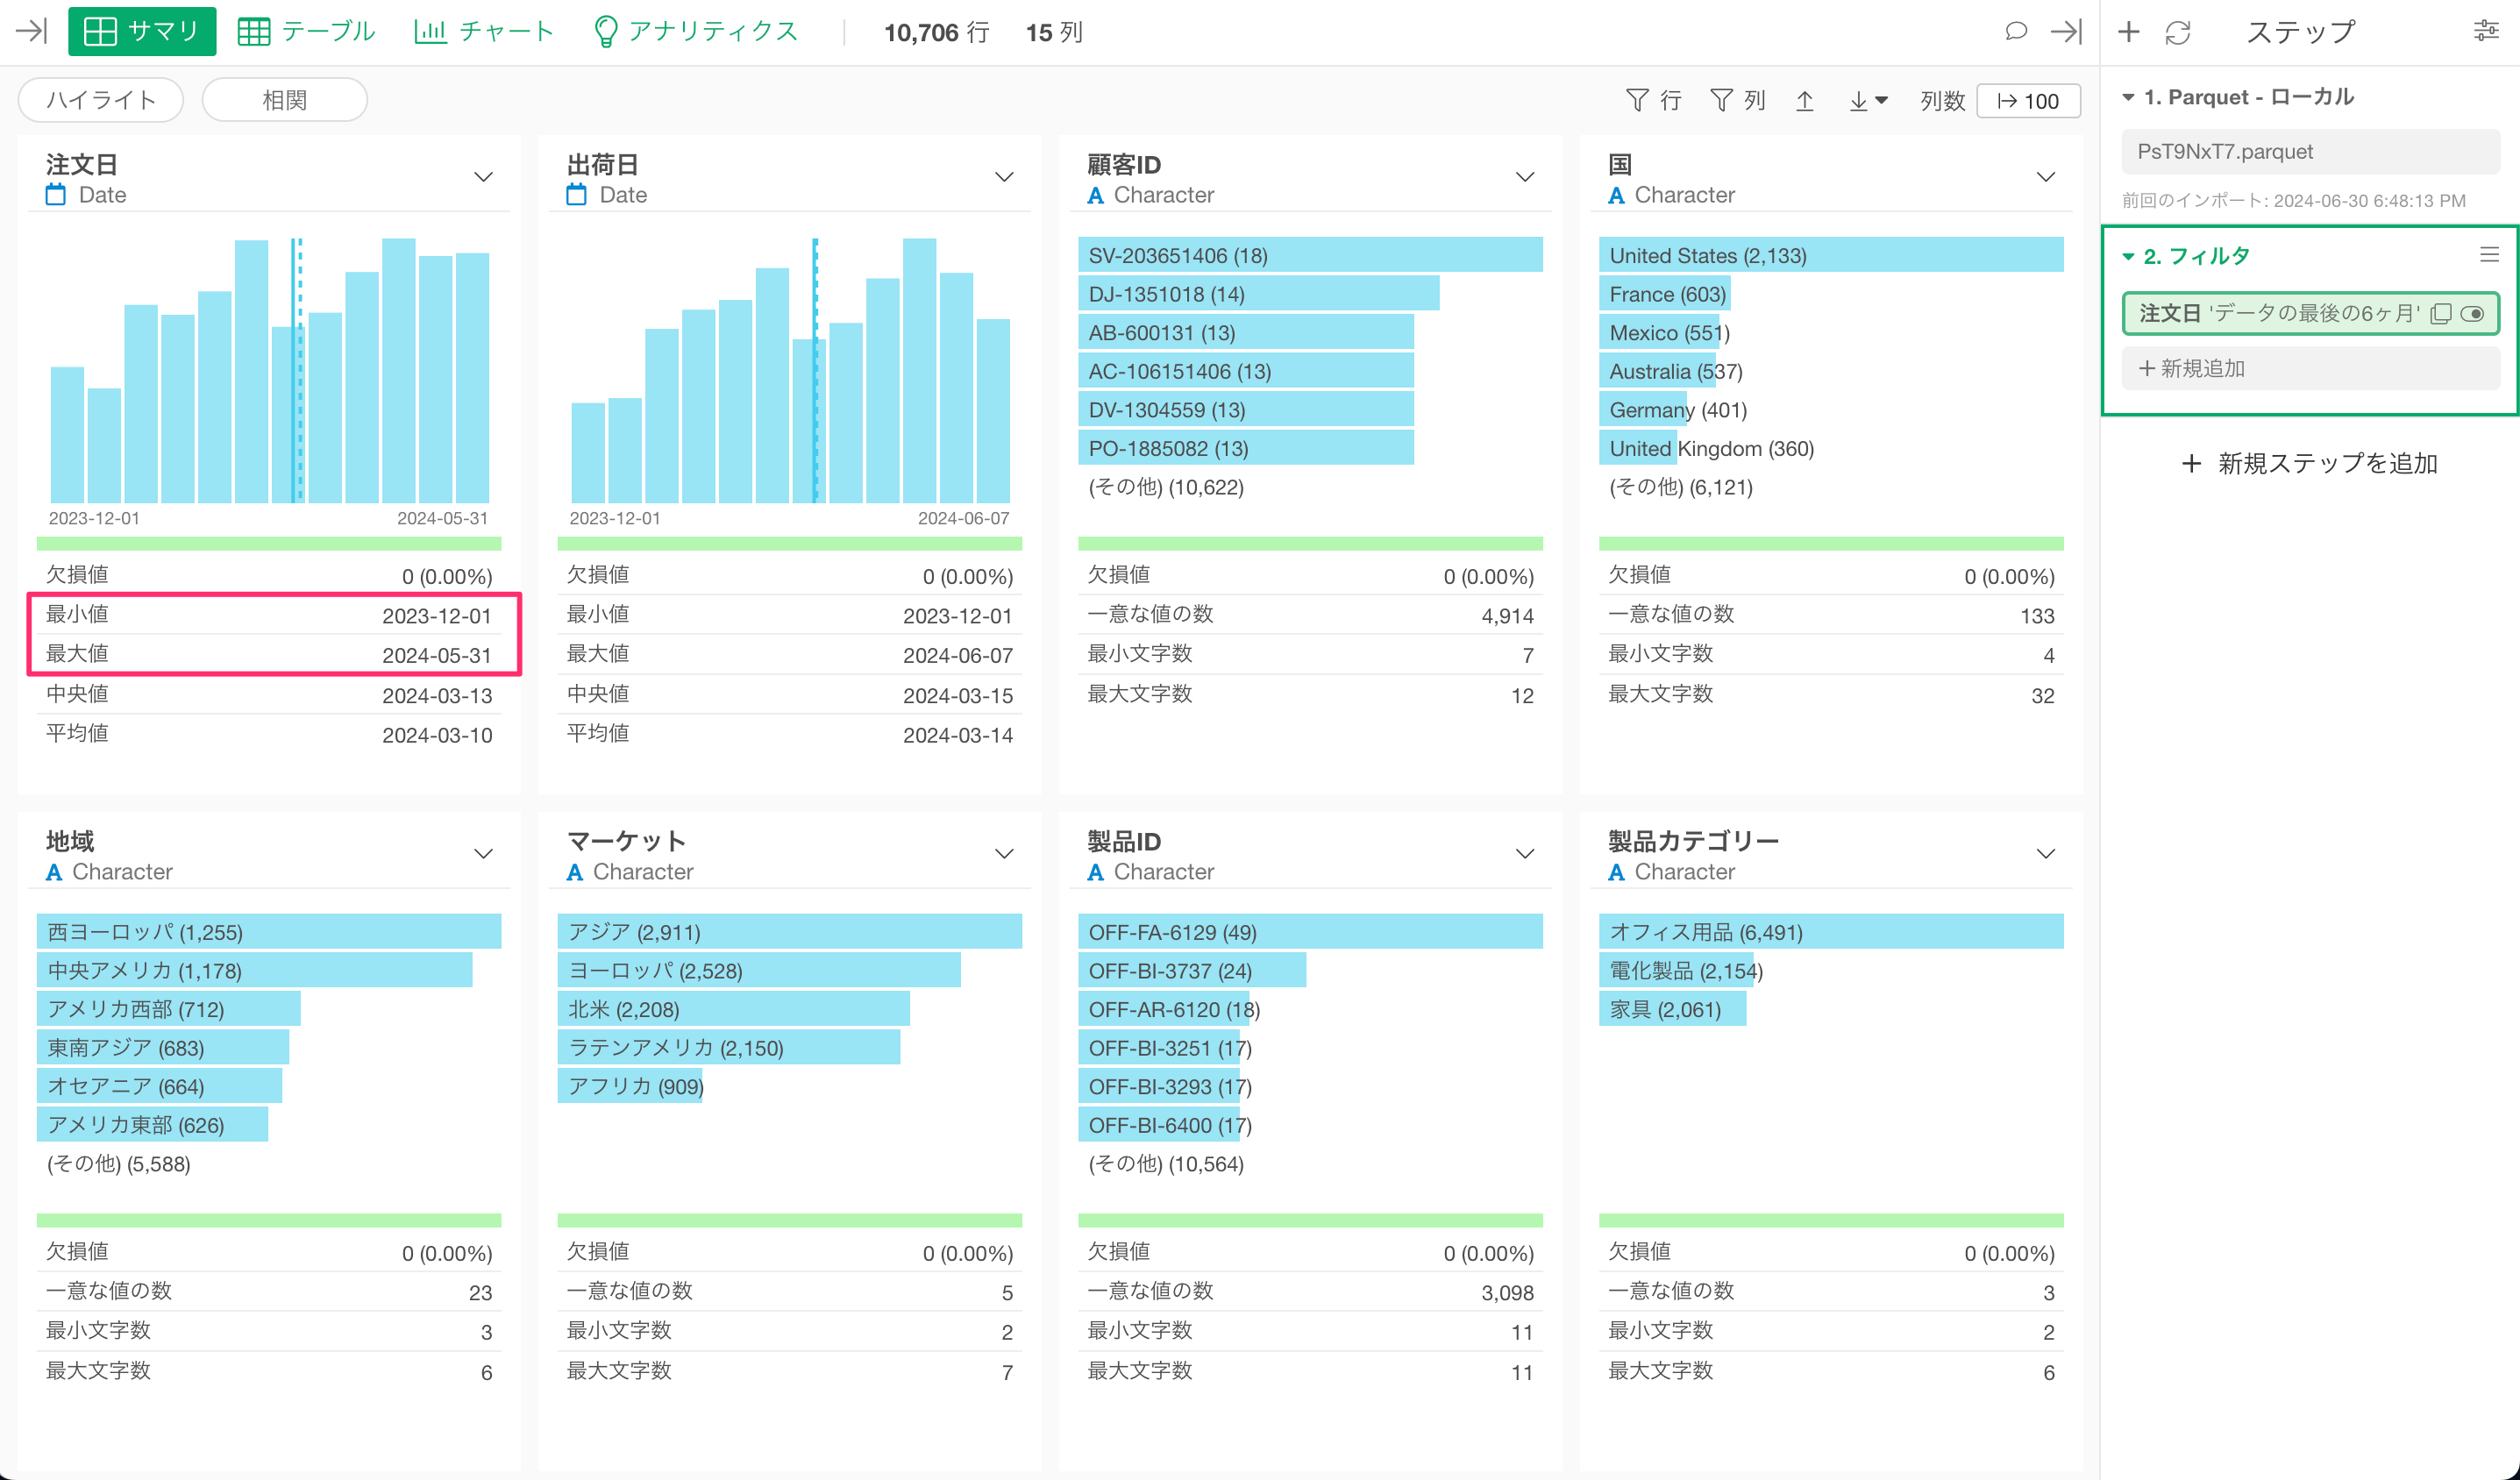This screenshot has width=2520, height=1480.
Task: Click the マーケット character type icon
Action: [575, 872]
